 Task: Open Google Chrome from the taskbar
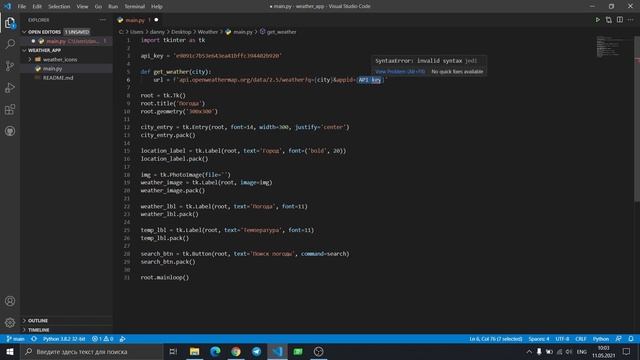pyautogui.click(x=236, y=351)
